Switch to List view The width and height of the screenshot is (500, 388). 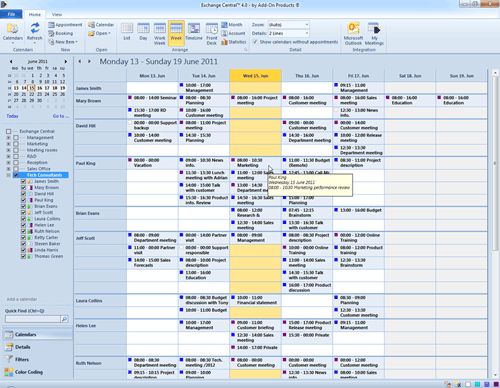click(x=127, y=32)
